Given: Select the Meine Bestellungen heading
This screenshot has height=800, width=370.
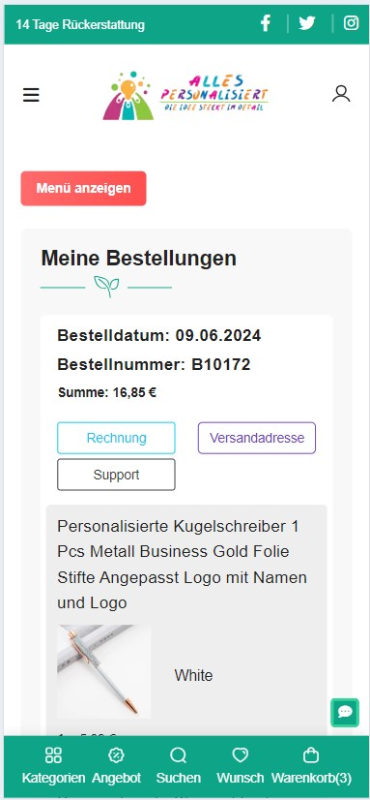Looking at the screenshot, I should click(139, 258).
